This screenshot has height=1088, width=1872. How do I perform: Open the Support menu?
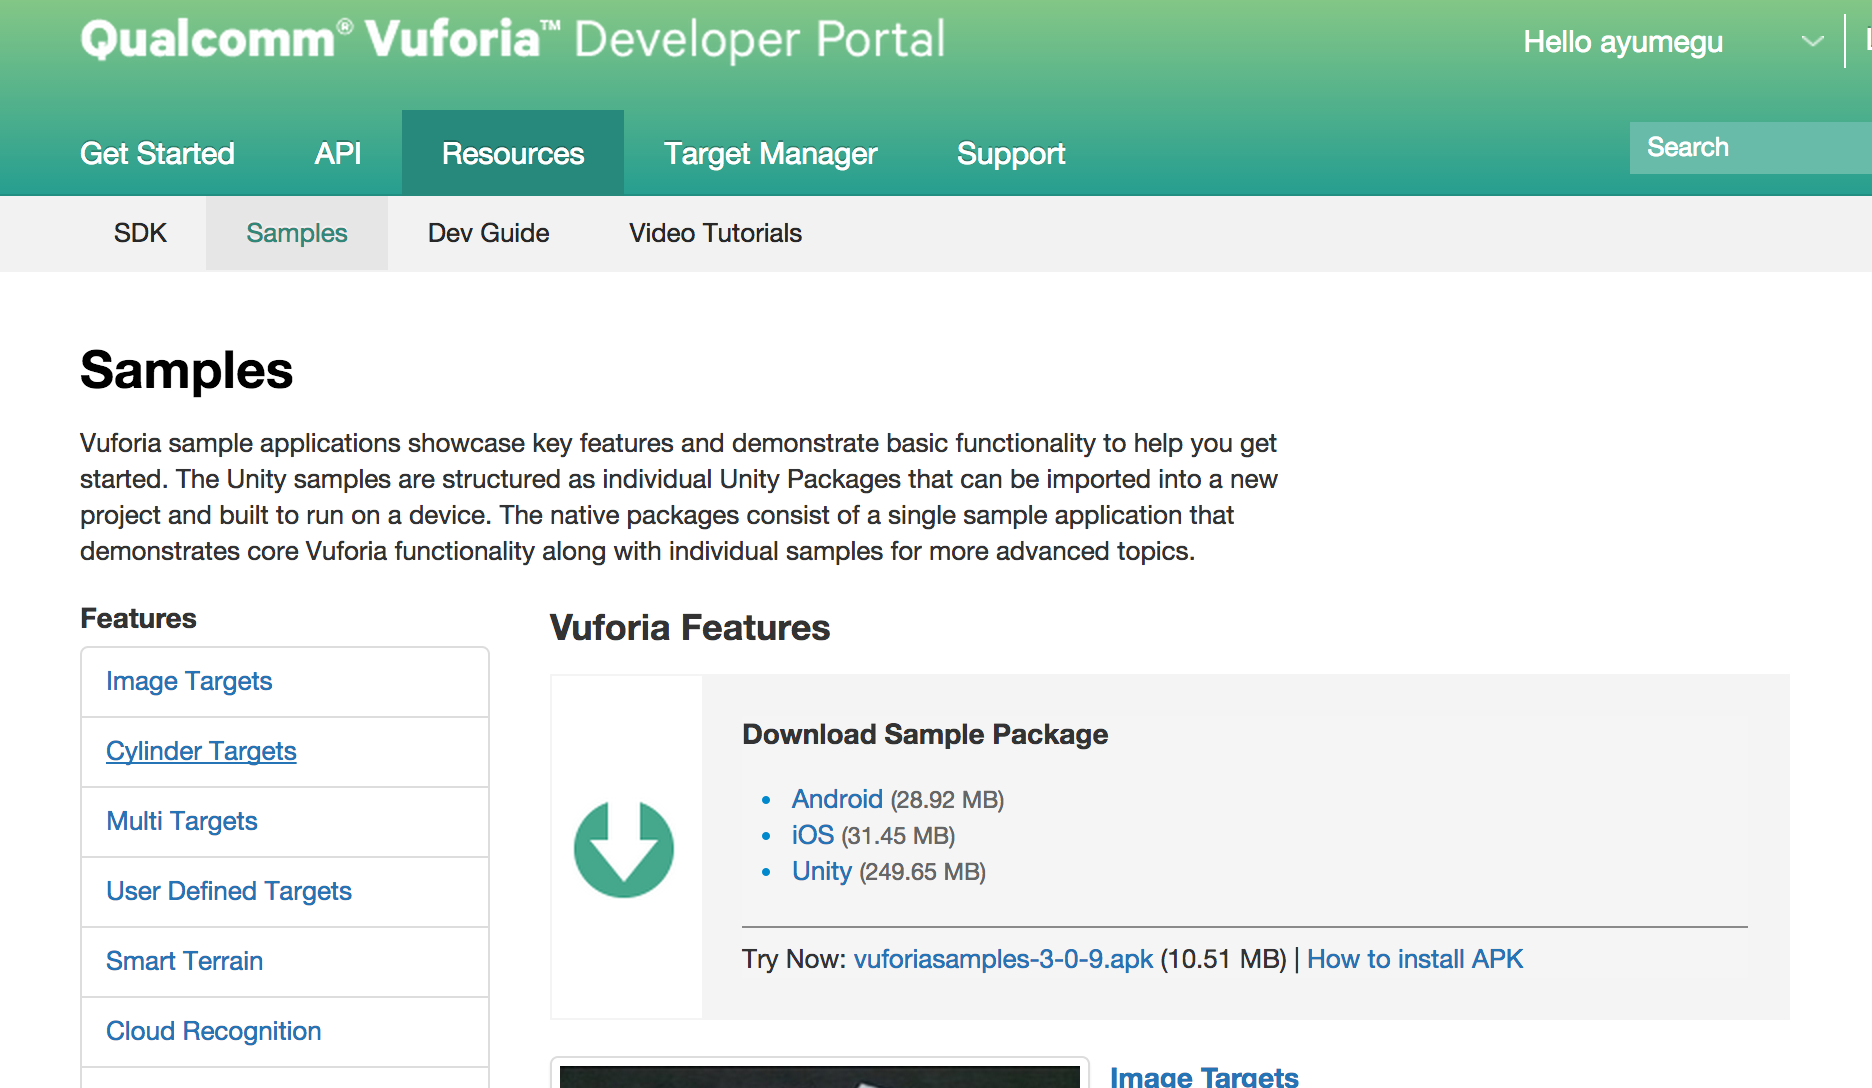tap(1011, 153)
